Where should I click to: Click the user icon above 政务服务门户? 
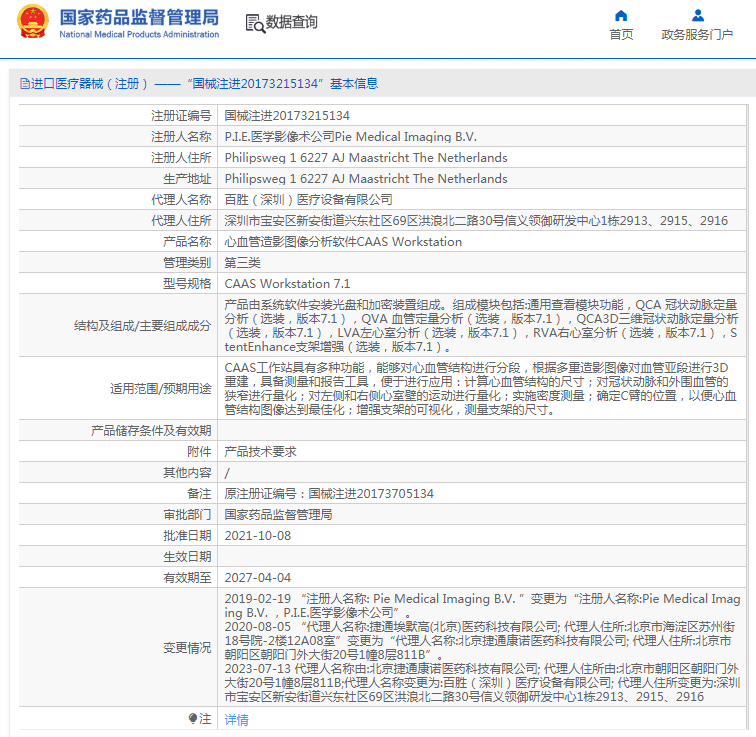click(x=698, y=16)
